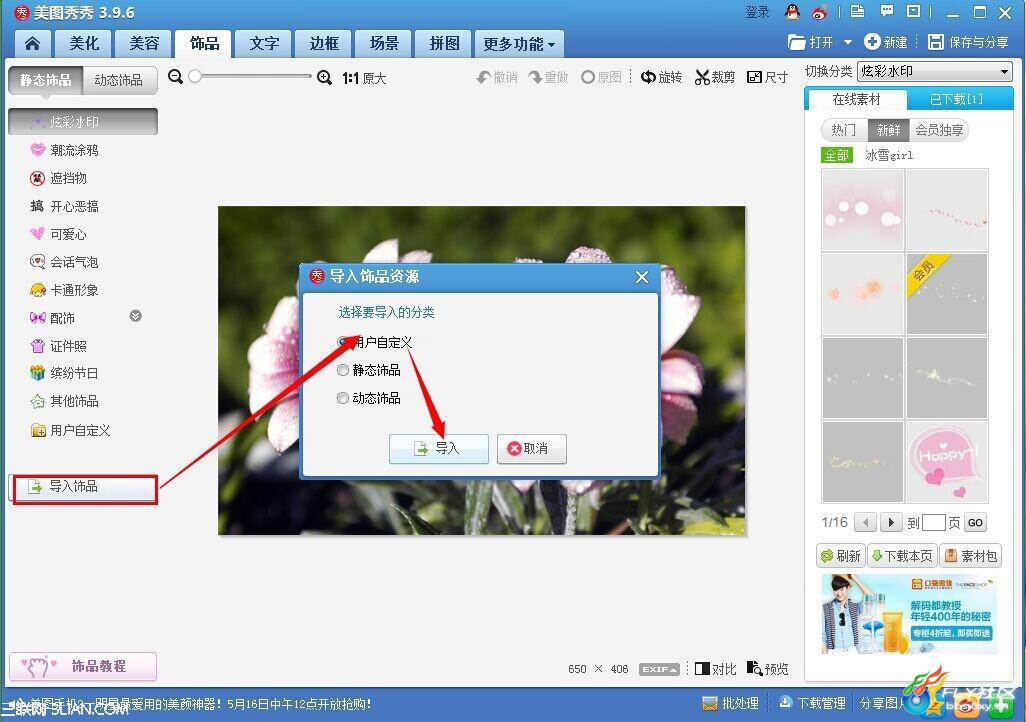Select the 会话气泡 category
This screenshot has width=1026, height=722.
[64, 262]
